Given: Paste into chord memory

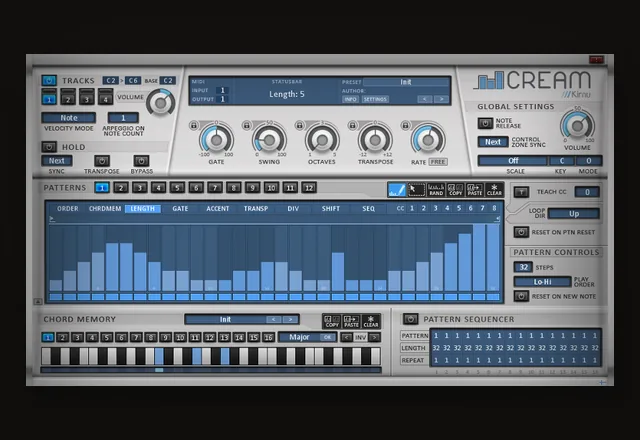Looking at the screenshot, I should pyautogui.click(x=351, y=321).
